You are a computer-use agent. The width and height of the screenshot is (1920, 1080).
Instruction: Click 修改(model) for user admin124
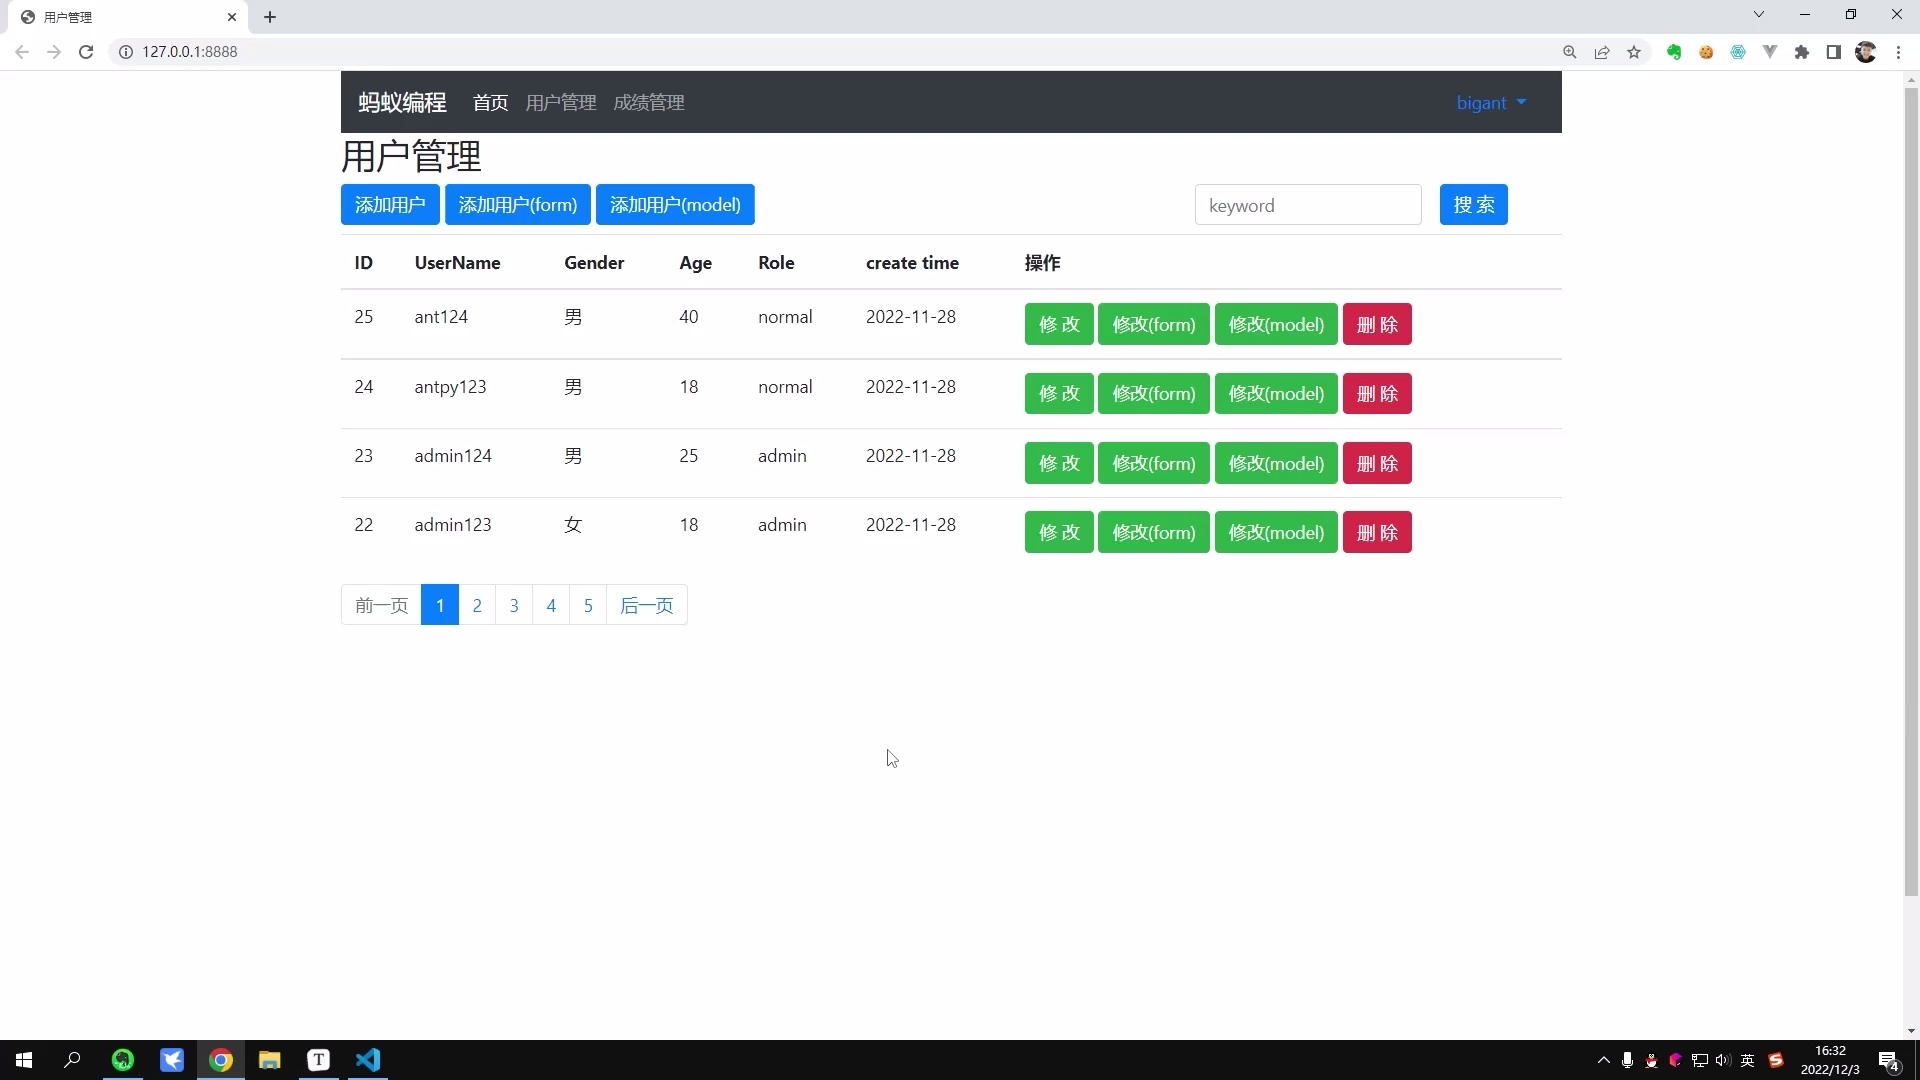(x=1276, y=463)
